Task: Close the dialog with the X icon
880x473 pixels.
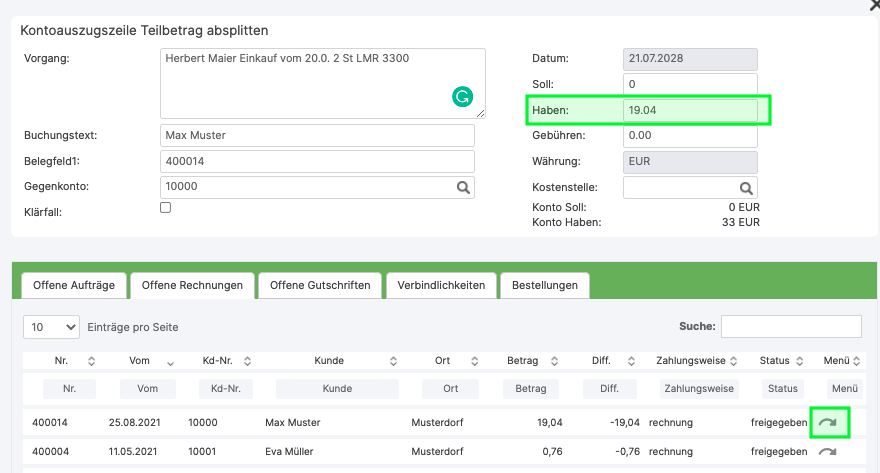Action: (875, 6)
